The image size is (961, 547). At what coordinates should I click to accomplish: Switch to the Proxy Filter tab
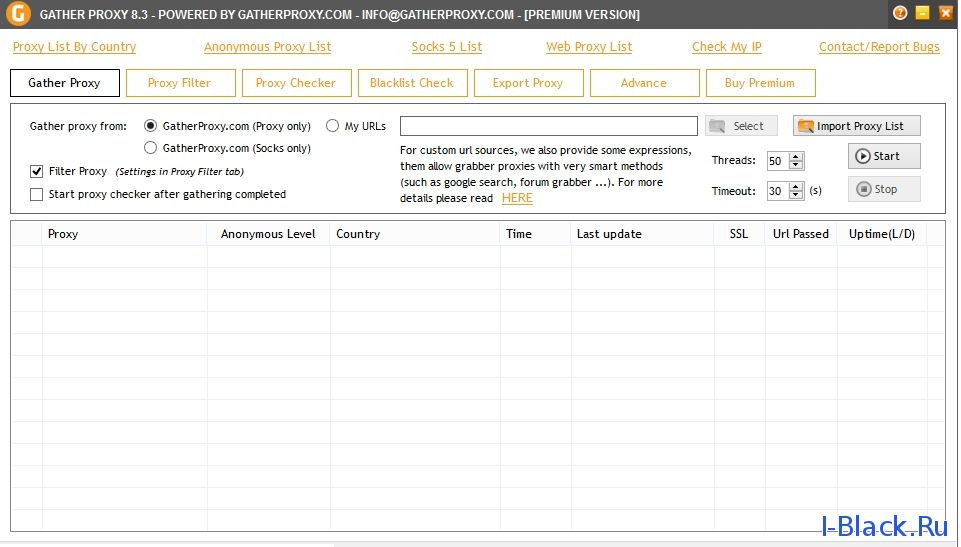point(180,83)
